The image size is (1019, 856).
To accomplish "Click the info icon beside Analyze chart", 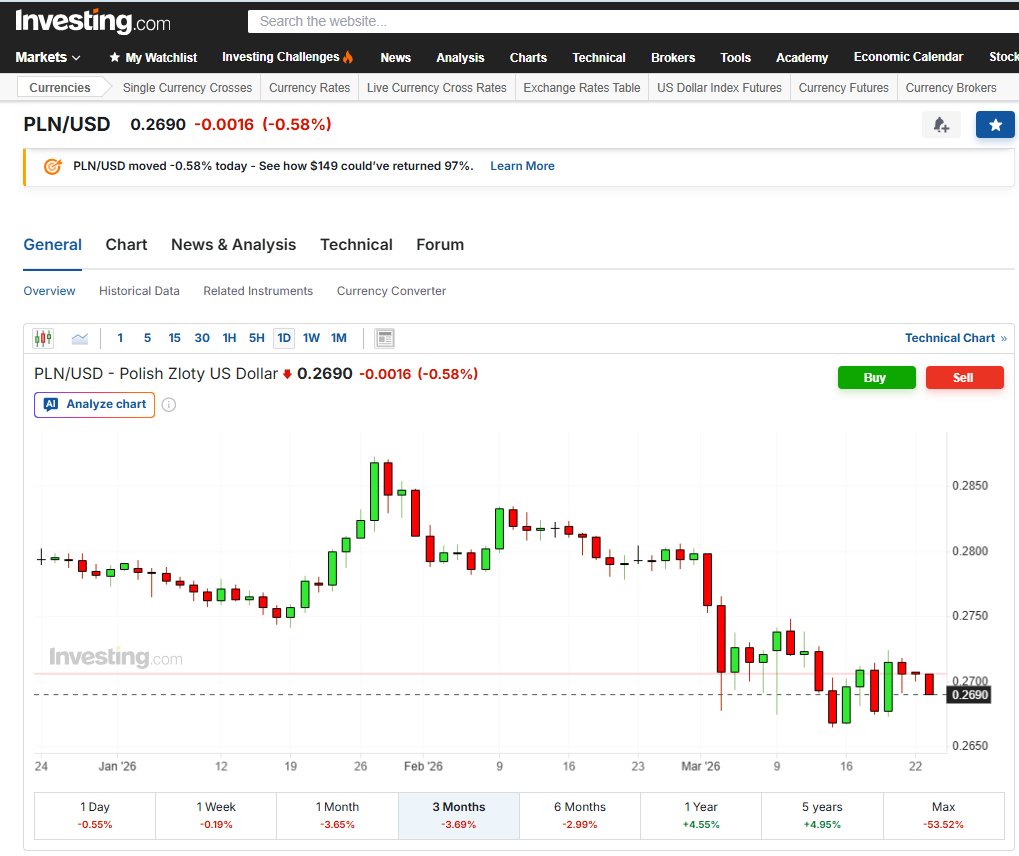I will pyautogui.click(x=168, y=405).
